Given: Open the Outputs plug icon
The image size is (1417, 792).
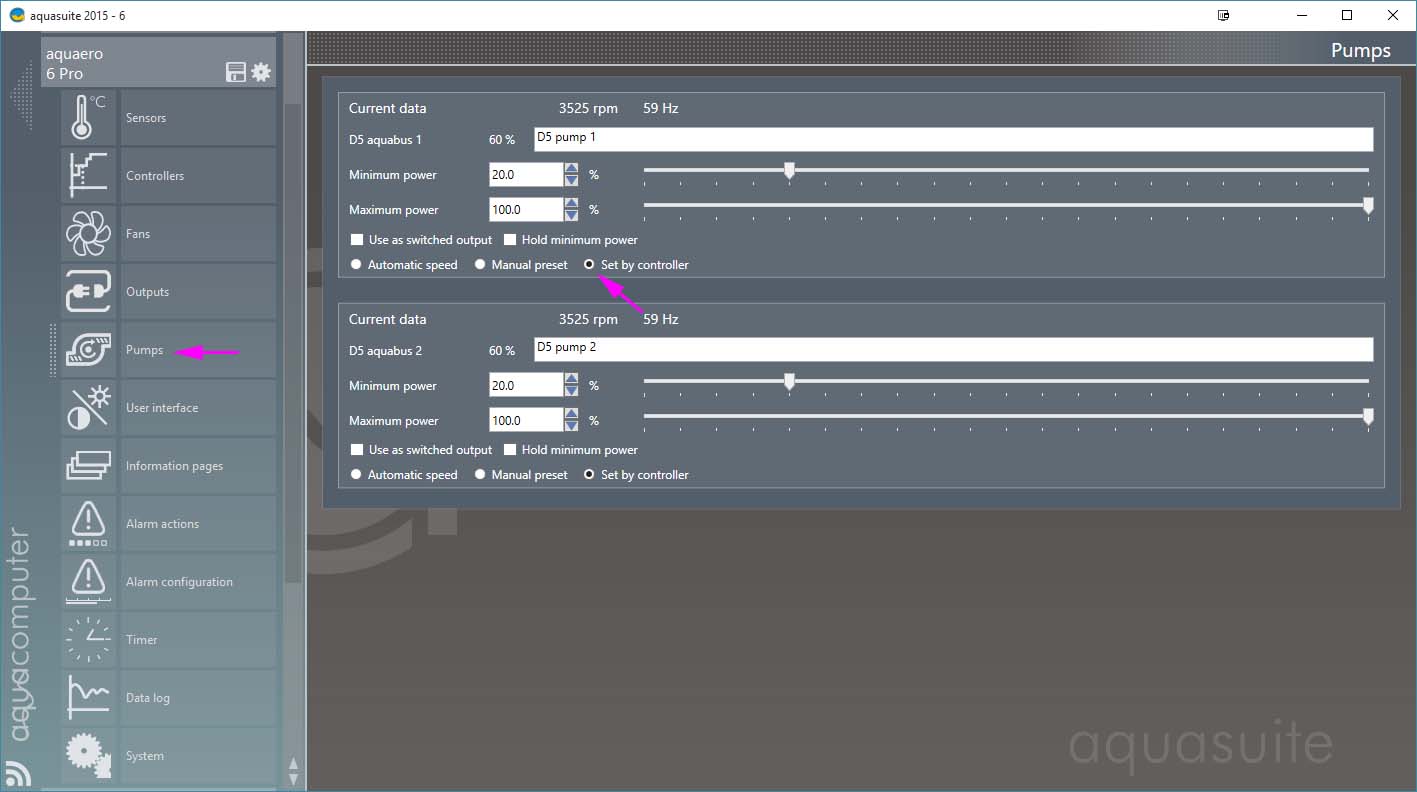Looking at the screenshot, I should click(x=89, y=292).
